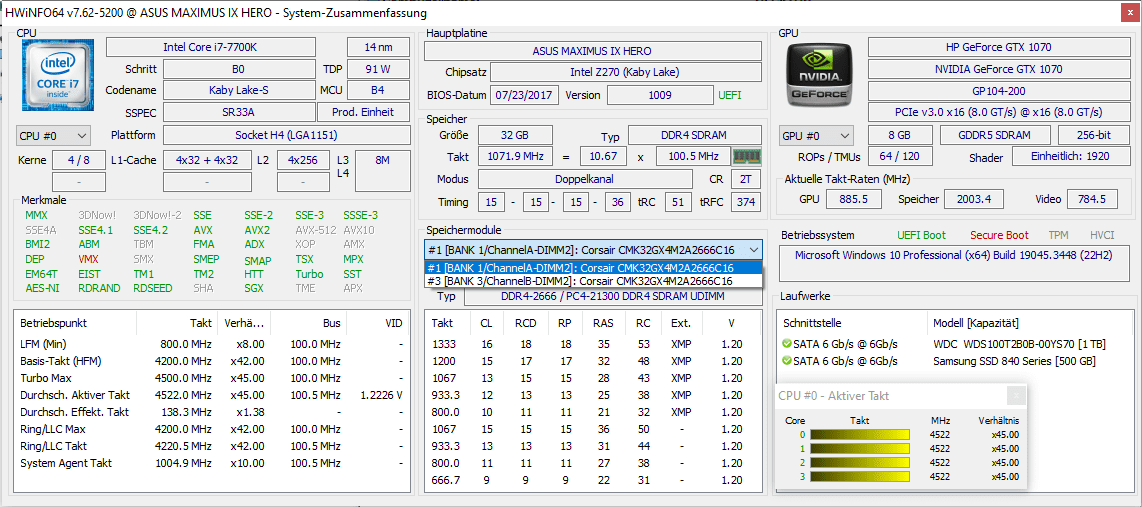Screen dimensions: 1142x507
Task: Click the 1333 XMP timing row
Action: click(593, 344)
